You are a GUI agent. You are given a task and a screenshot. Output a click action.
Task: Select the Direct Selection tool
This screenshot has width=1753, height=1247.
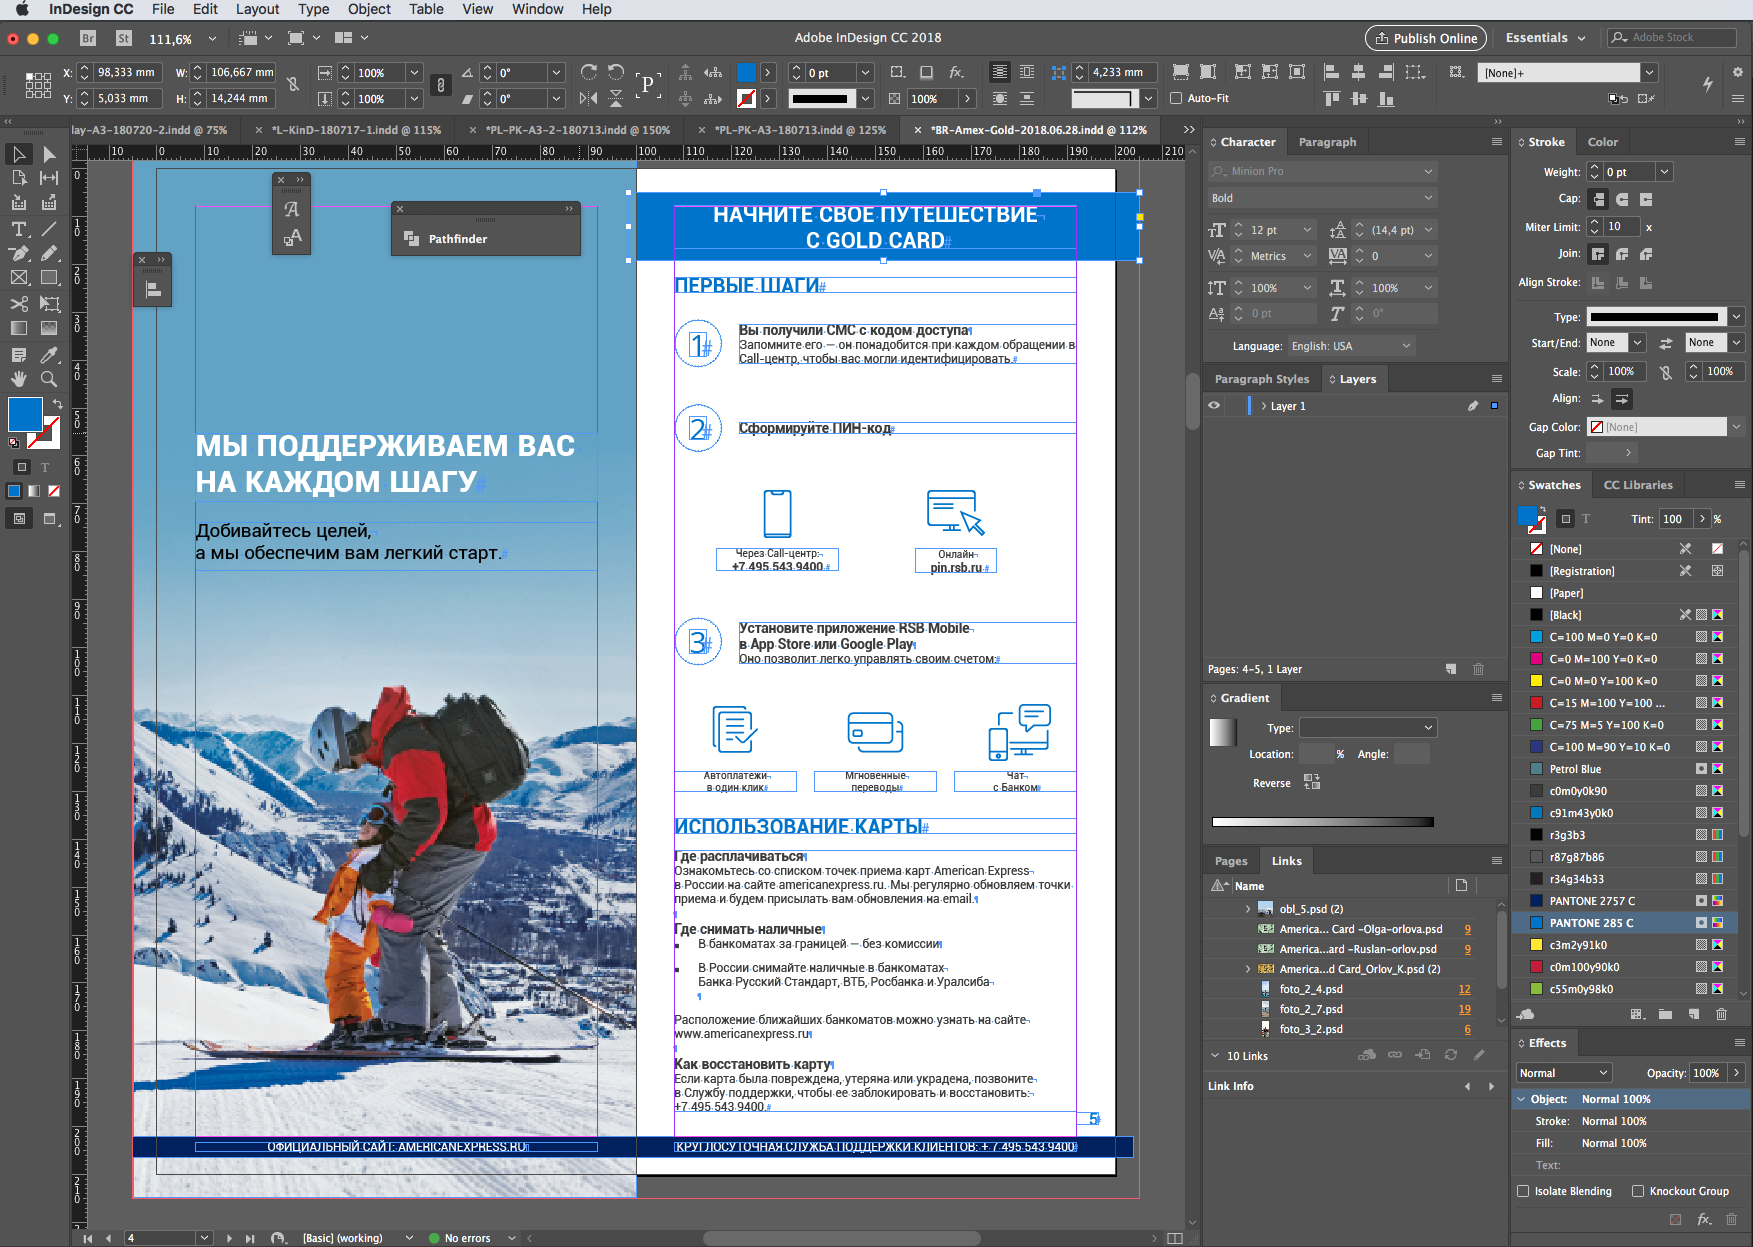tap(49, 154)
